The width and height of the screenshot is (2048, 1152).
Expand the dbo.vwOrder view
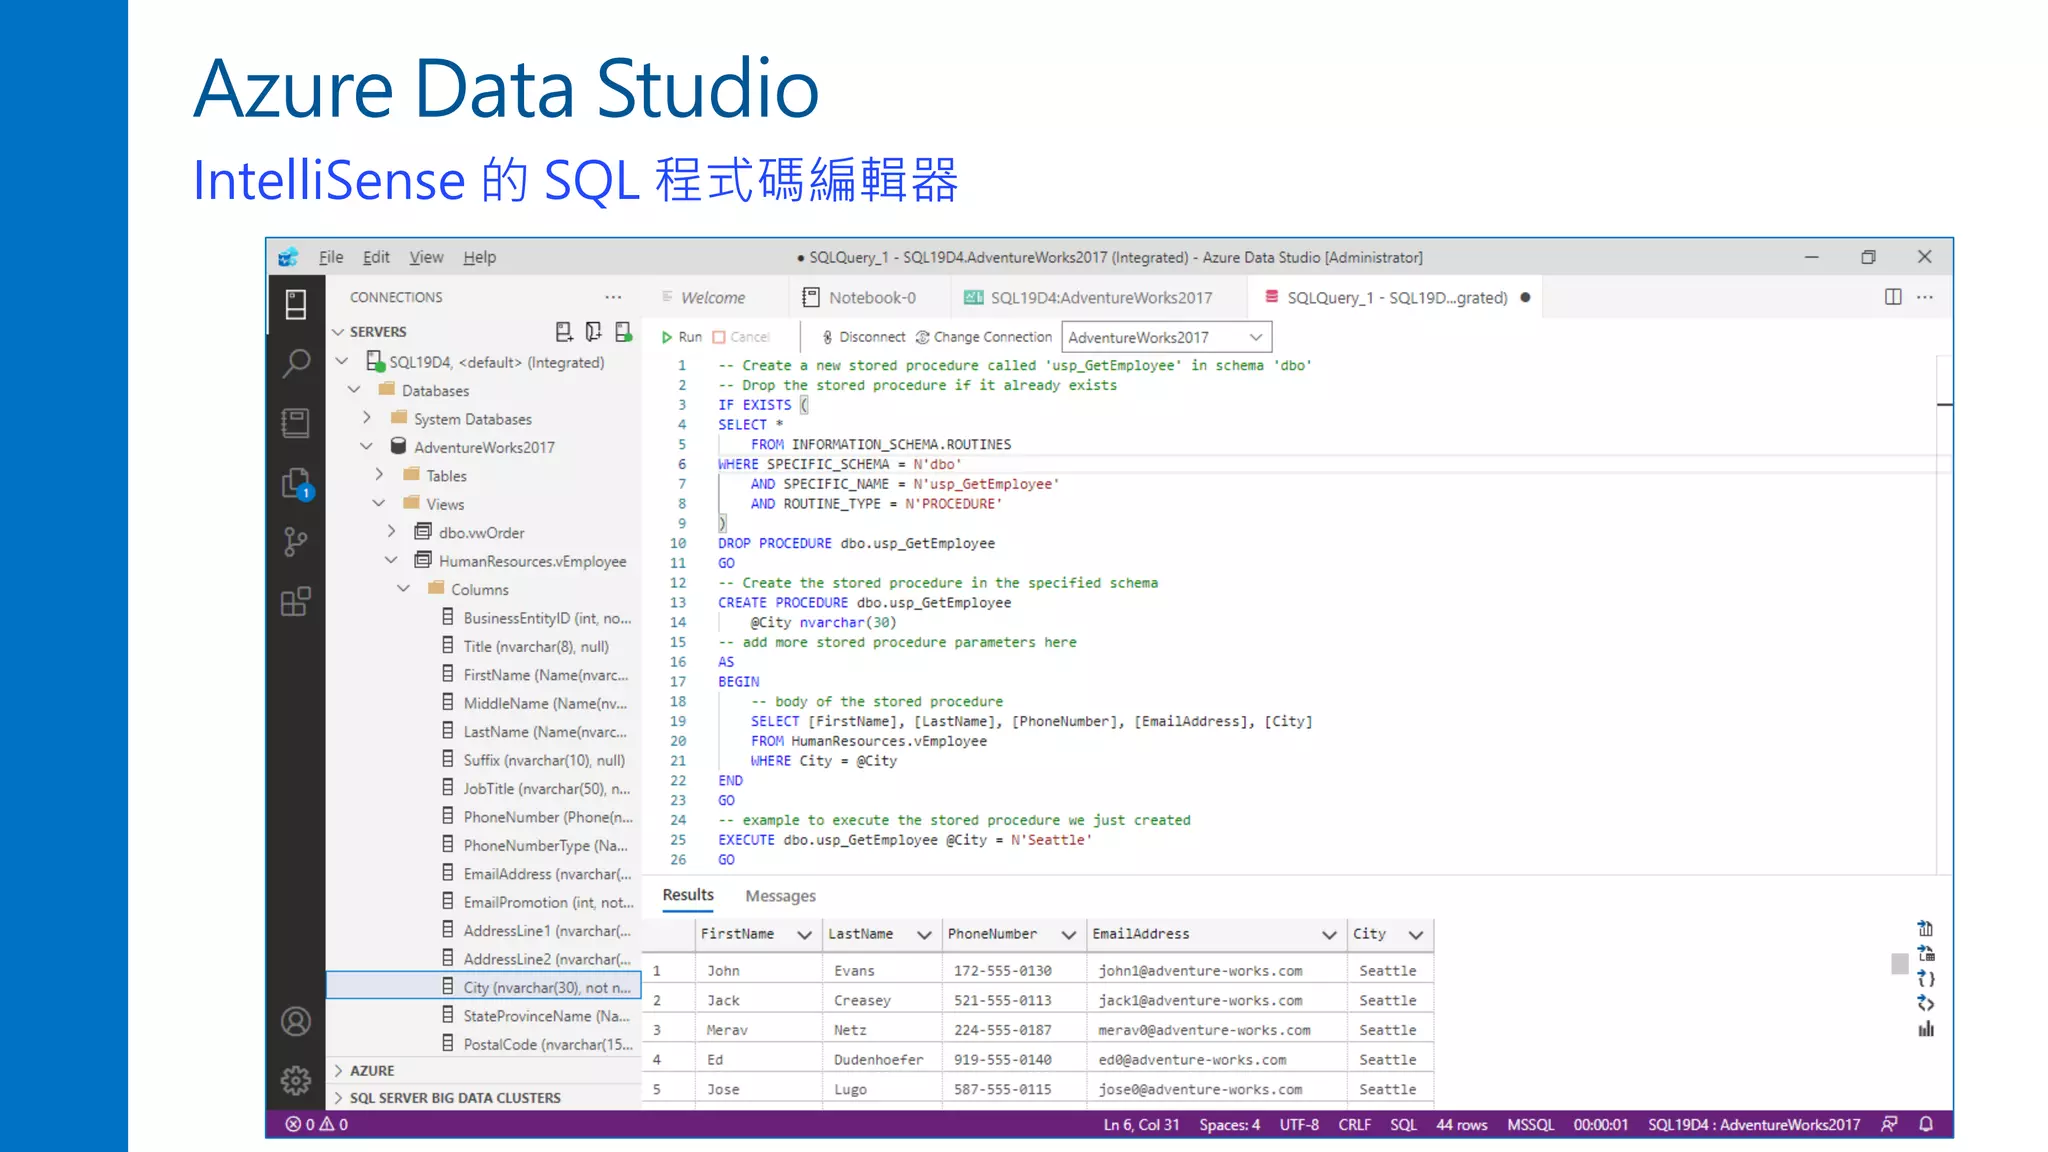point(391,531)
